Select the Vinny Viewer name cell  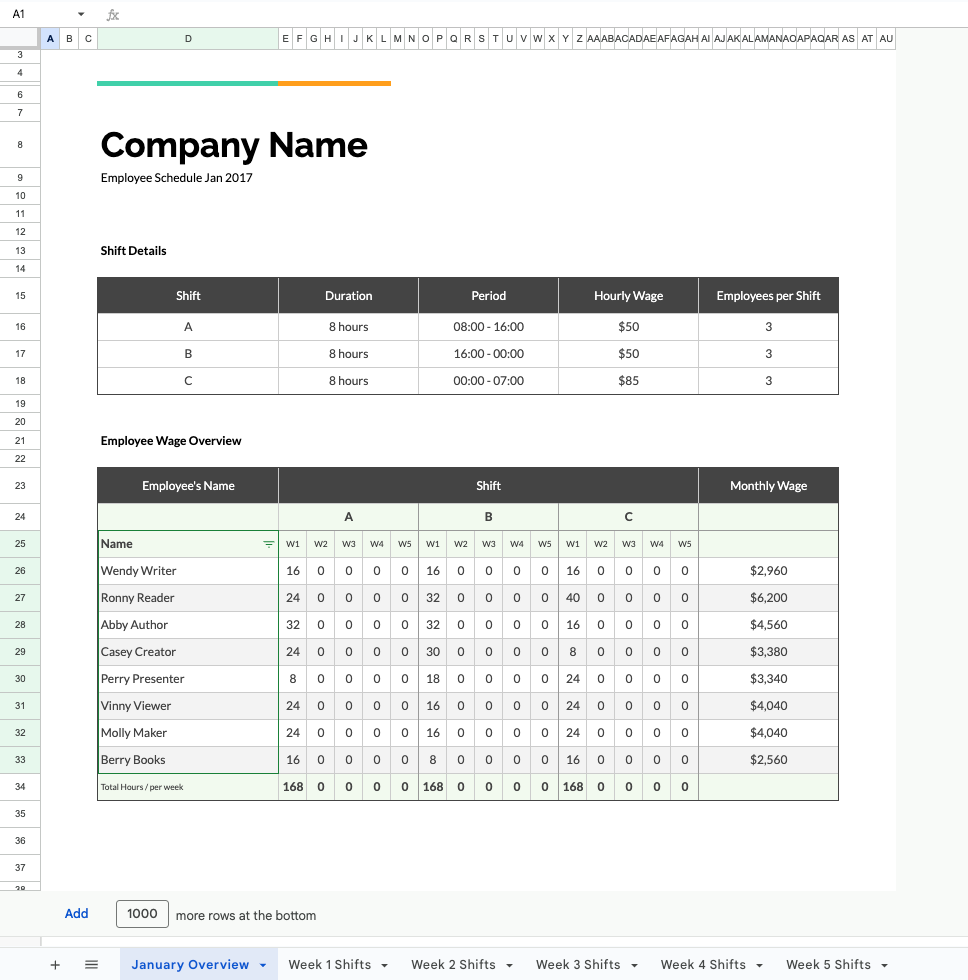tap(188, 706)
